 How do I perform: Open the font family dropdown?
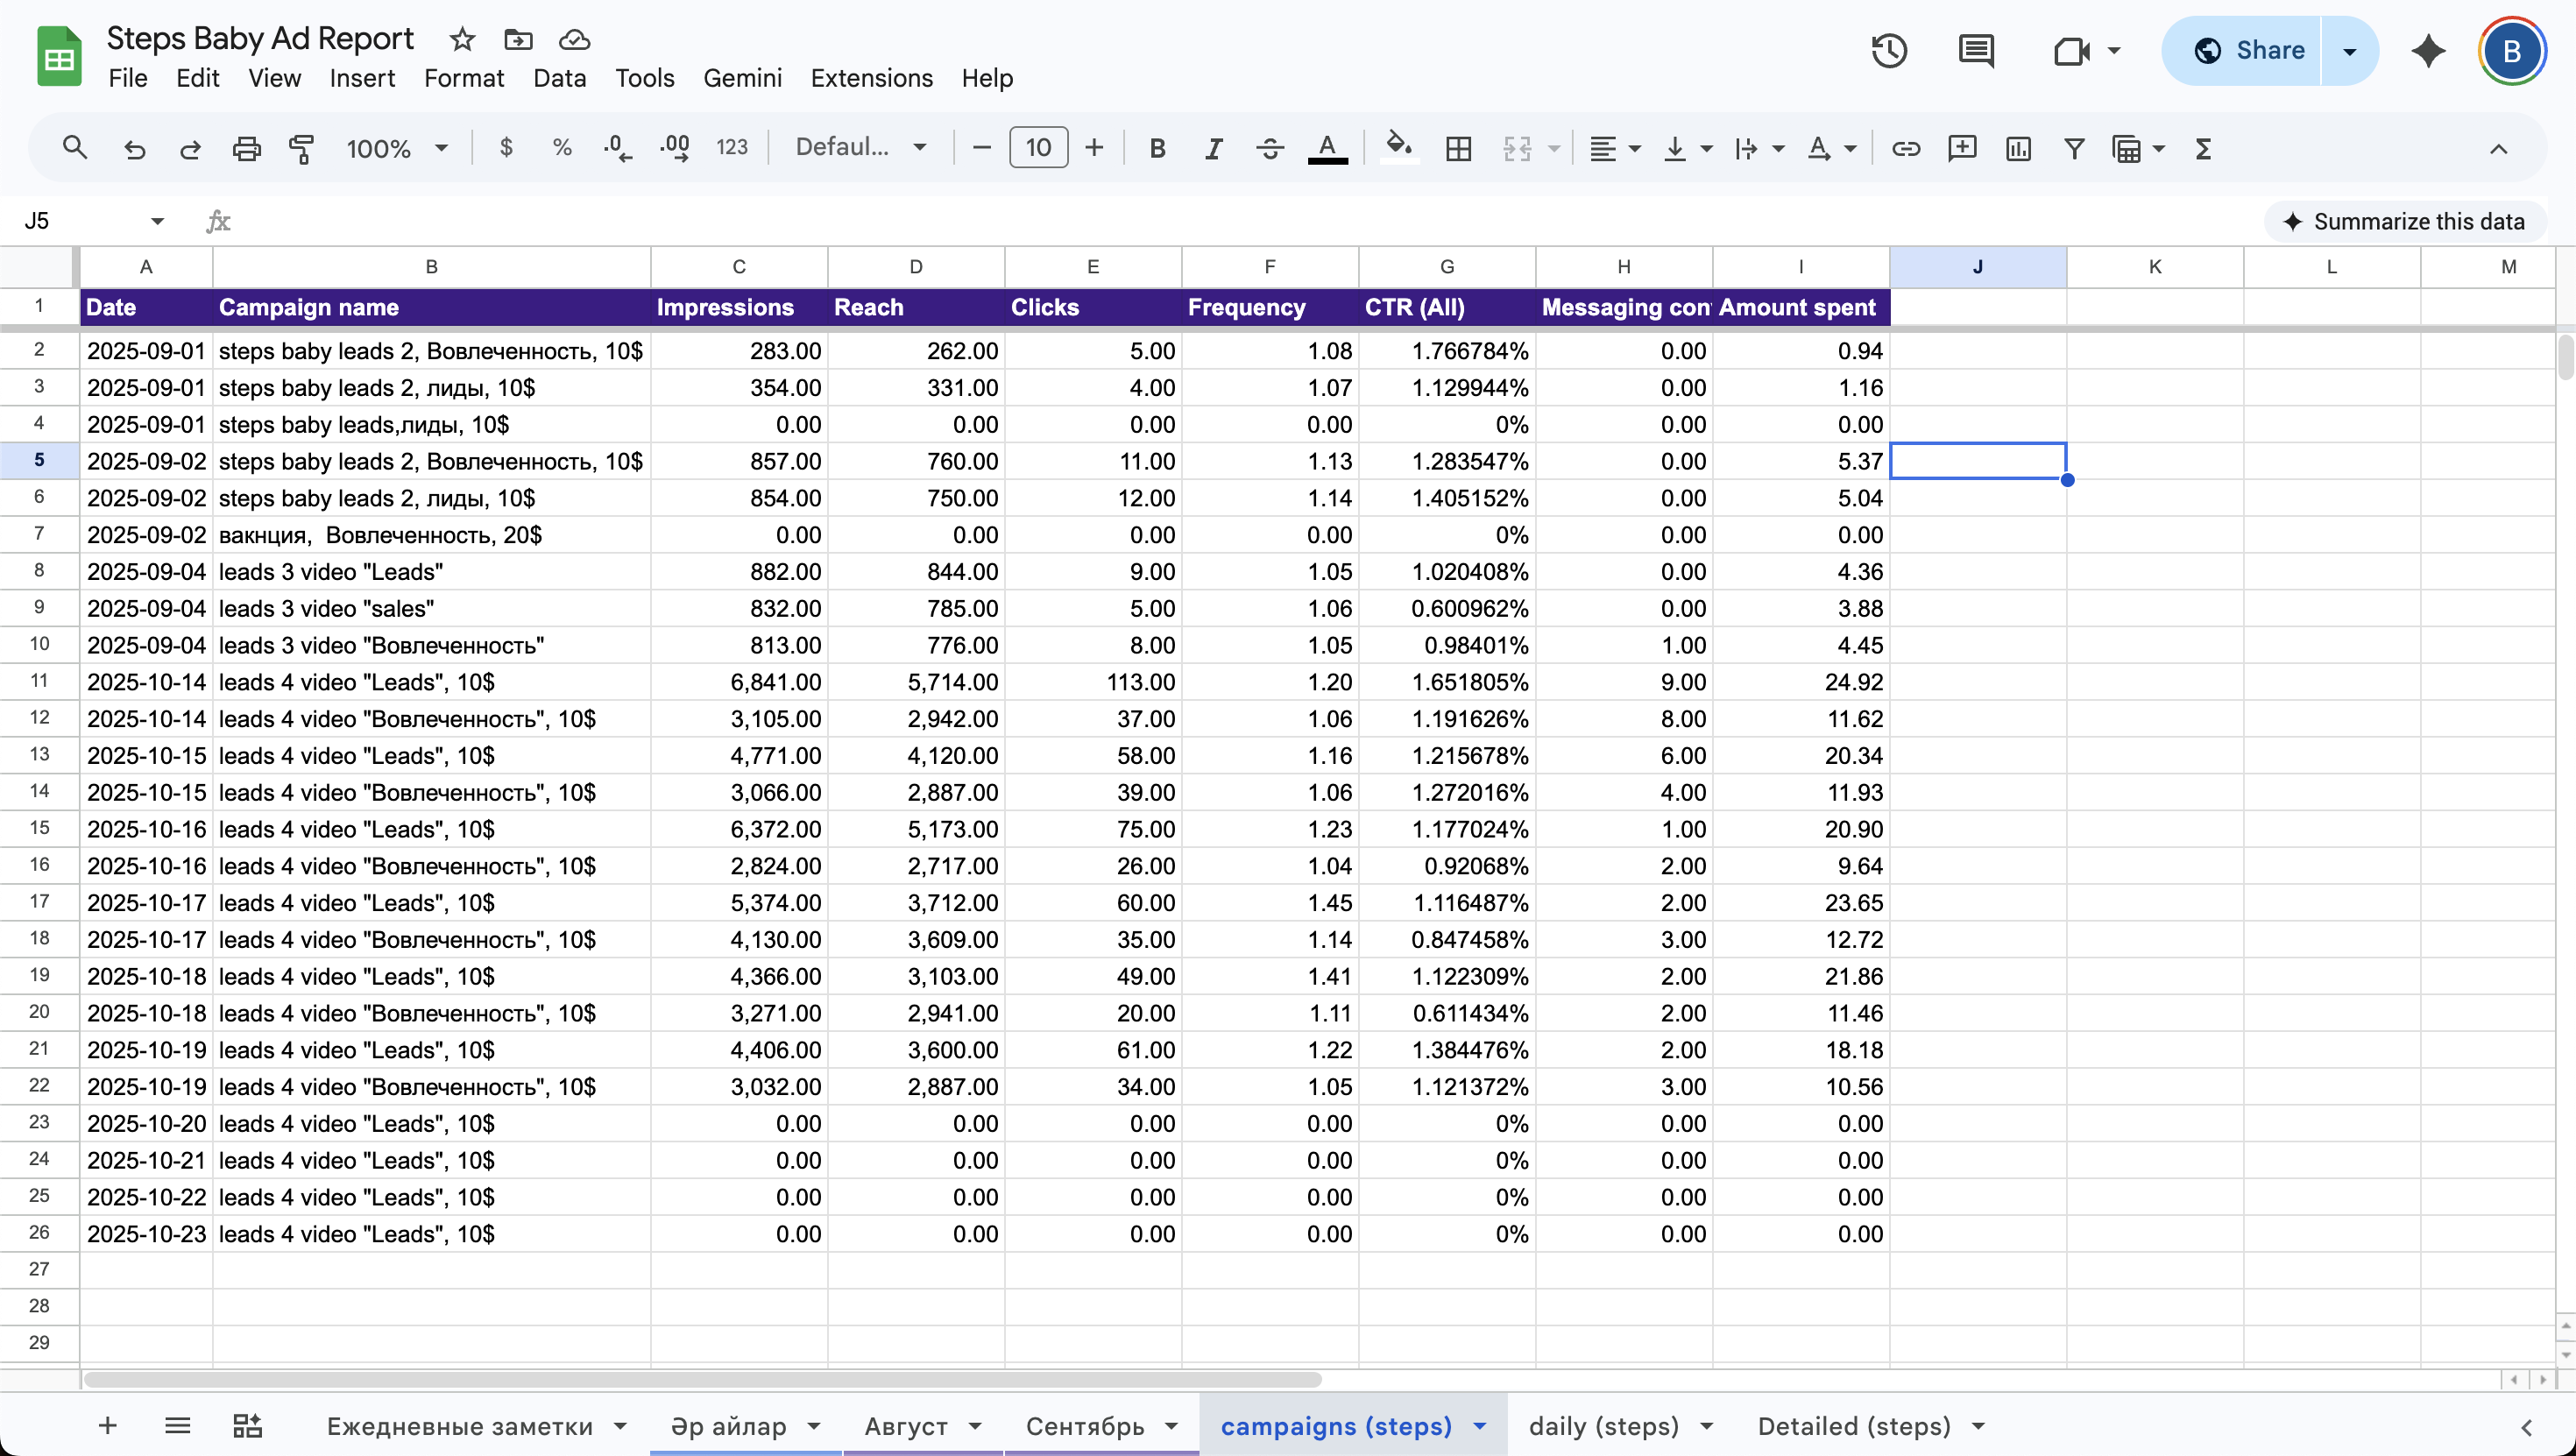[x=860, y=148]
